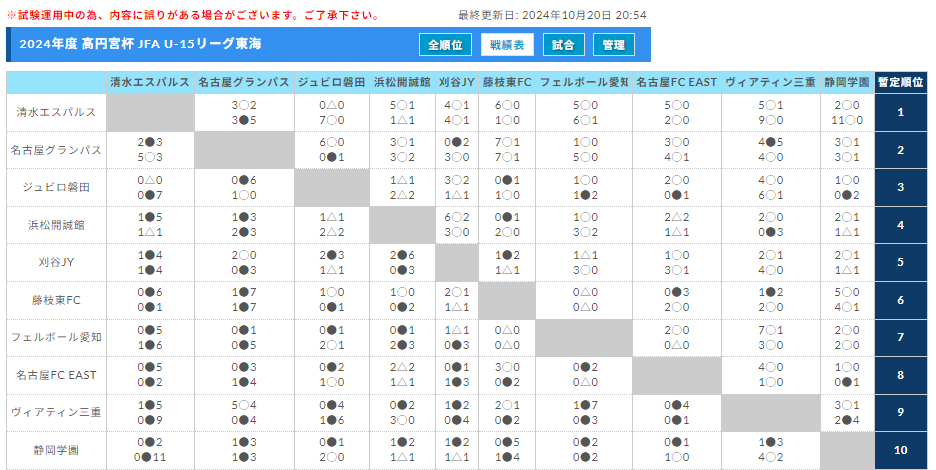Click 浜松開誠館 vs 刈谷JY result cell

click(457, 225)
